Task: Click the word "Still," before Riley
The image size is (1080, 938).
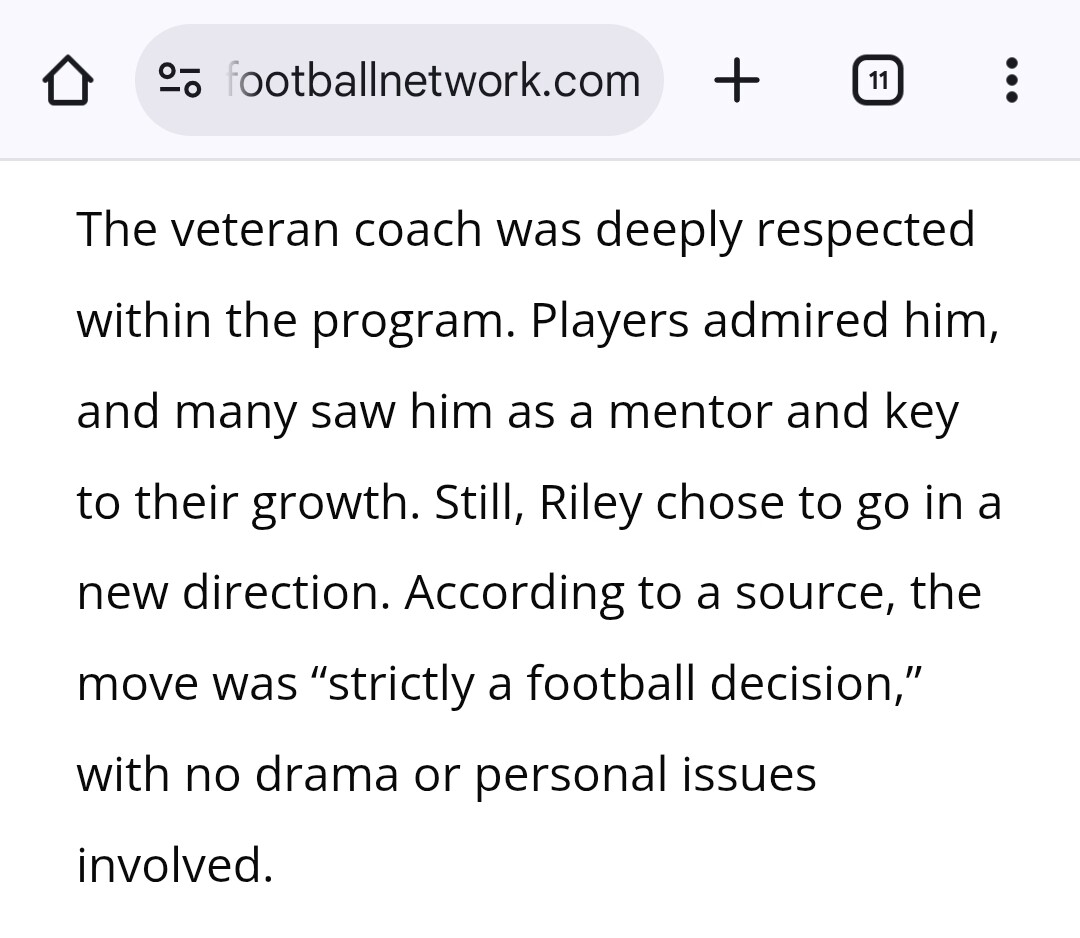Action: click(479, 503)
